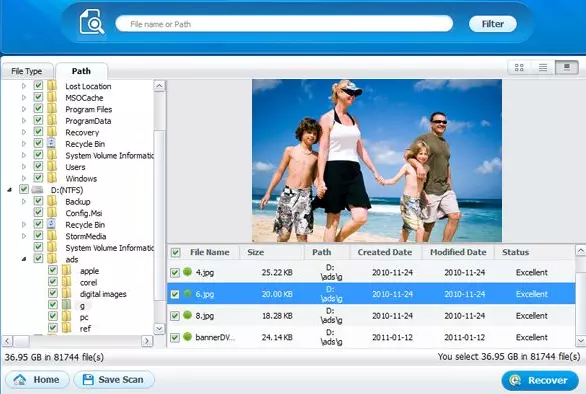Switch to list view icon
The width and height of the screenshot is (586, 394).
pos(543,68)
